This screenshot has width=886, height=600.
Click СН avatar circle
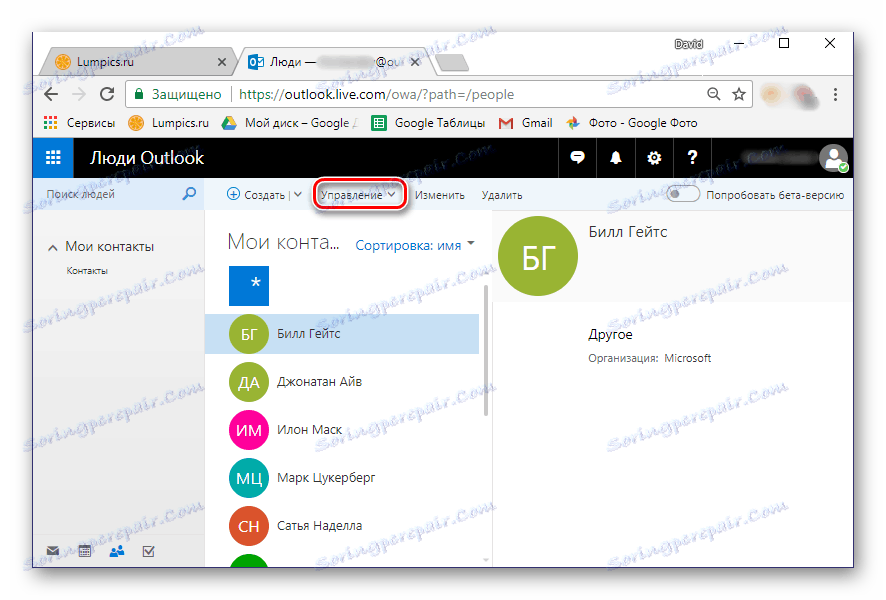[x=249, y=526]
